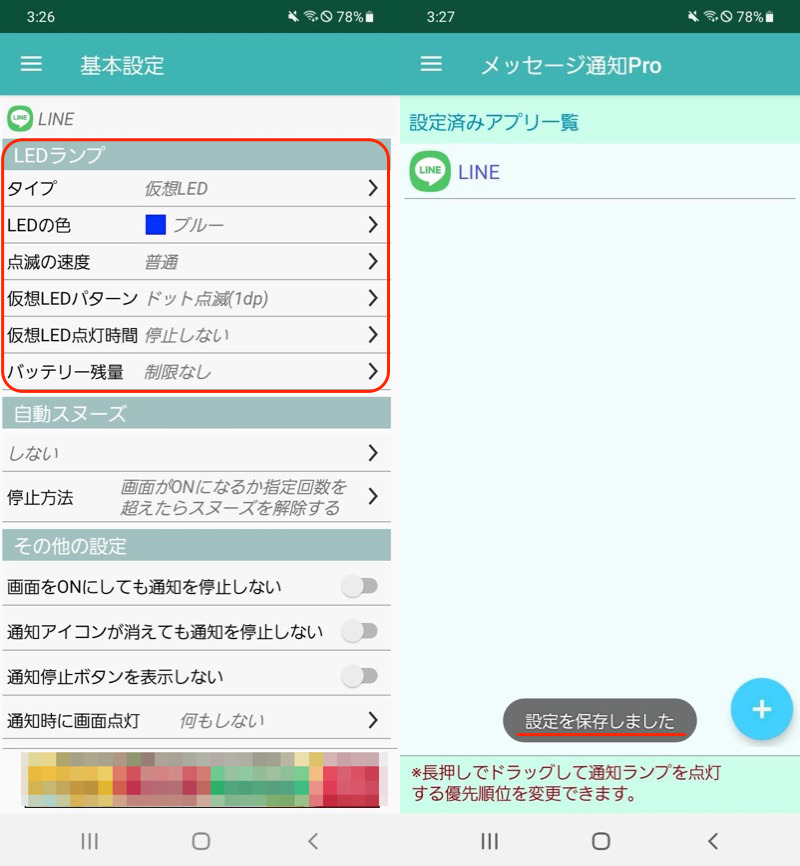Open hamburger menu on メッセージ通知Pro screen
This screenshot has height=866, width=800.
(431, 65)
